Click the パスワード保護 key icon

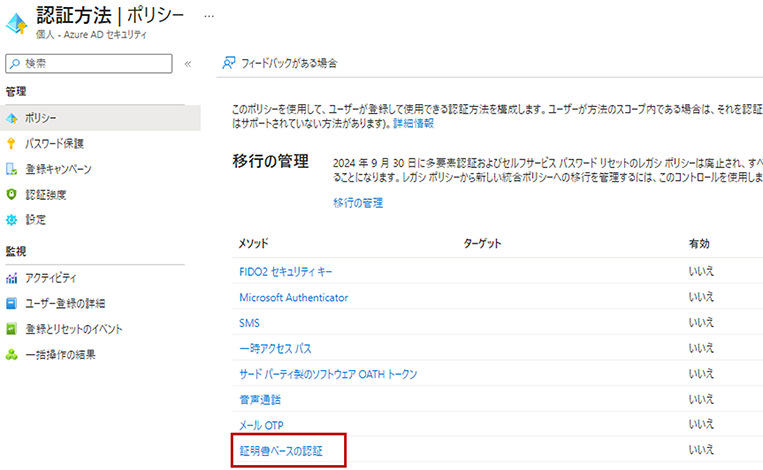(13, 143)
